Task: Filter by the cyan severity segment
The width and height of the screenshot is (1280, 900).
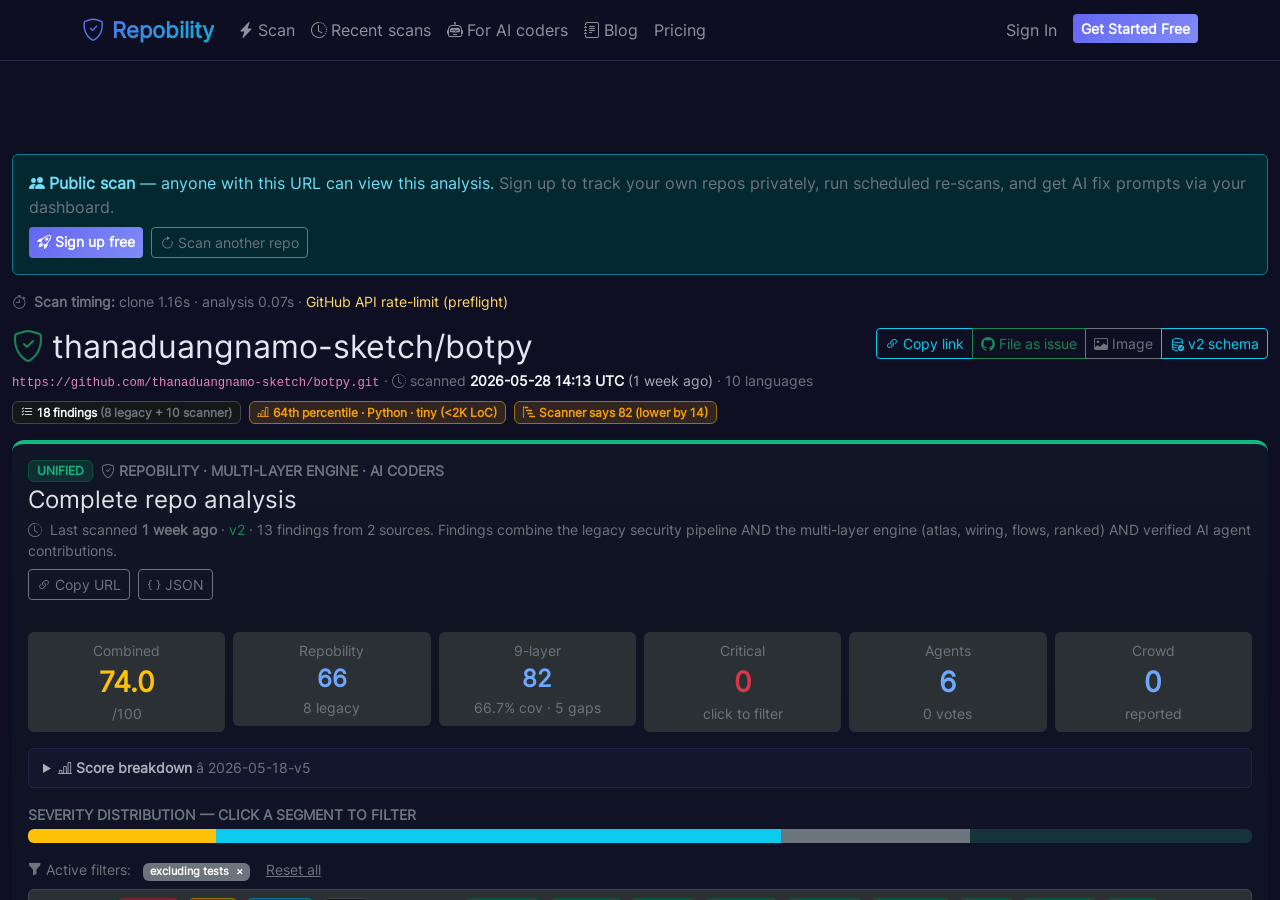Action: click(x=498, y=836)
